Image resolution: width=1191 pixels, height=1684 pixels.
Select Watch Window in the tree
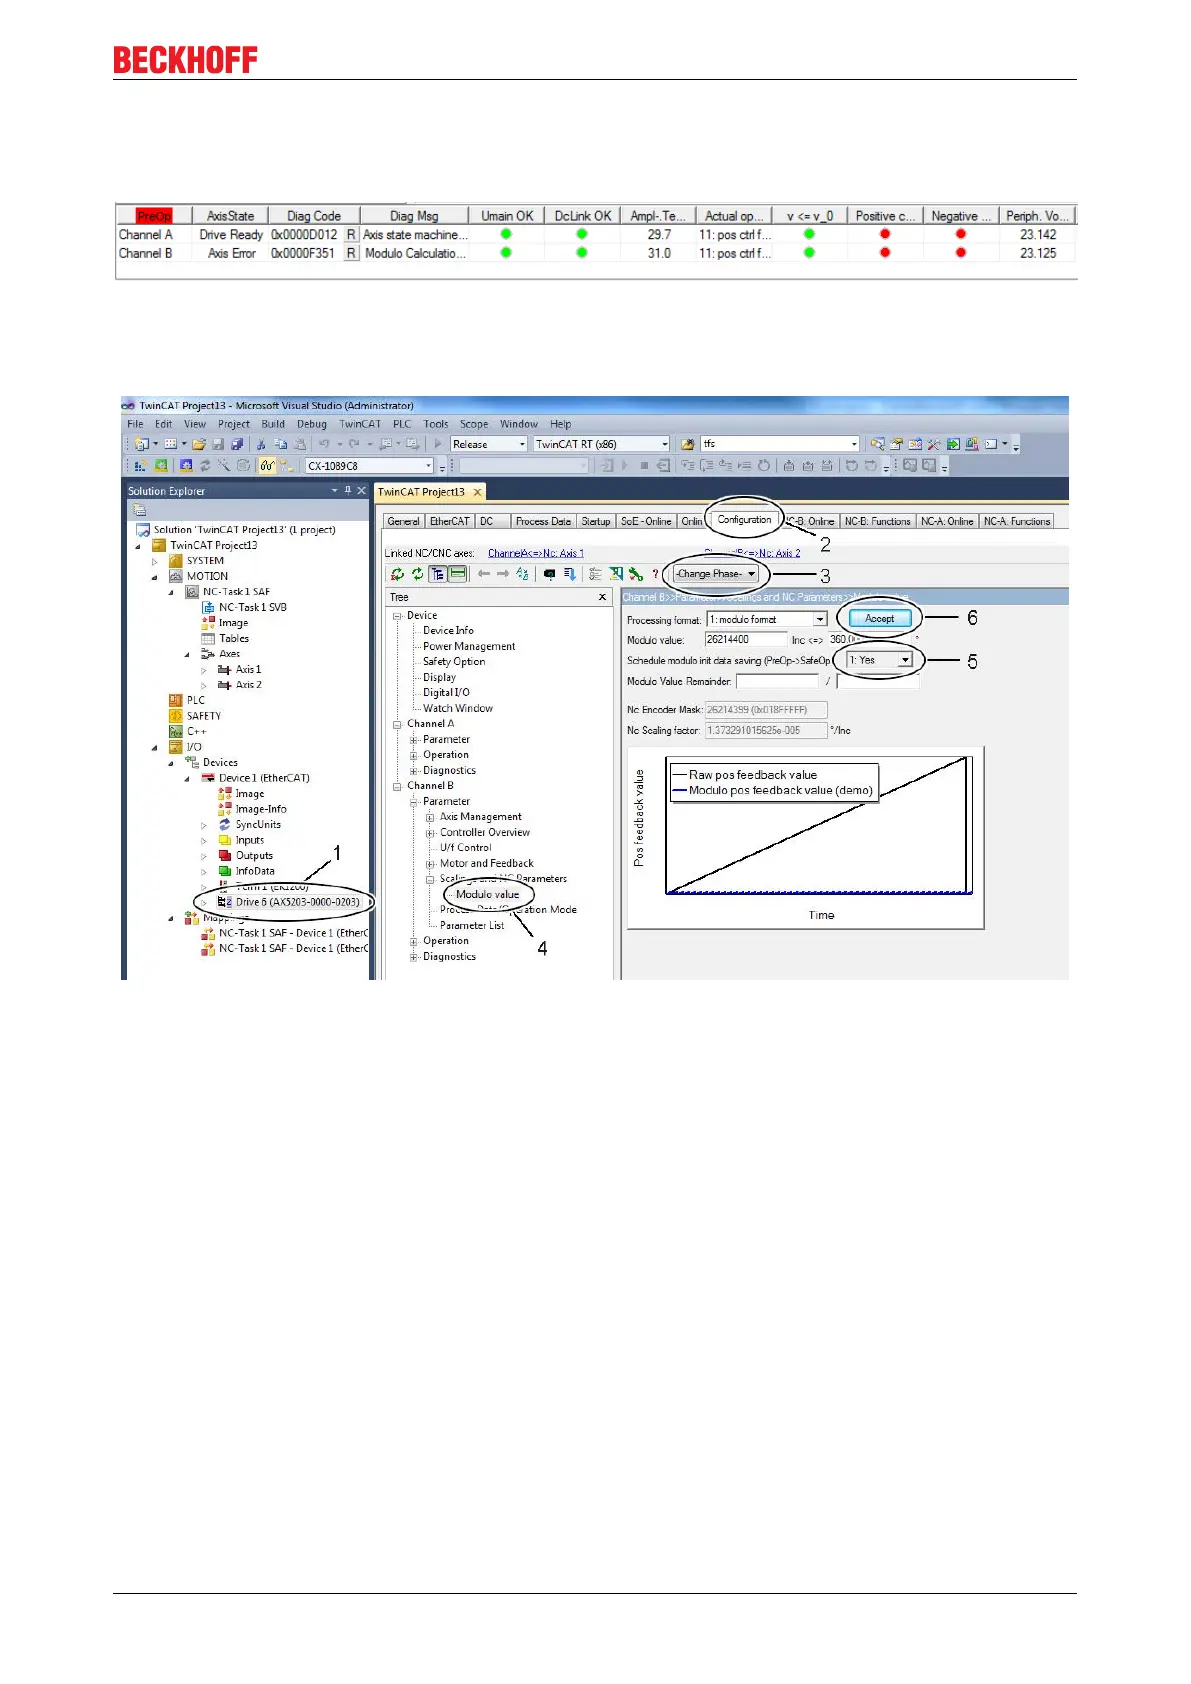click(458, 709)
